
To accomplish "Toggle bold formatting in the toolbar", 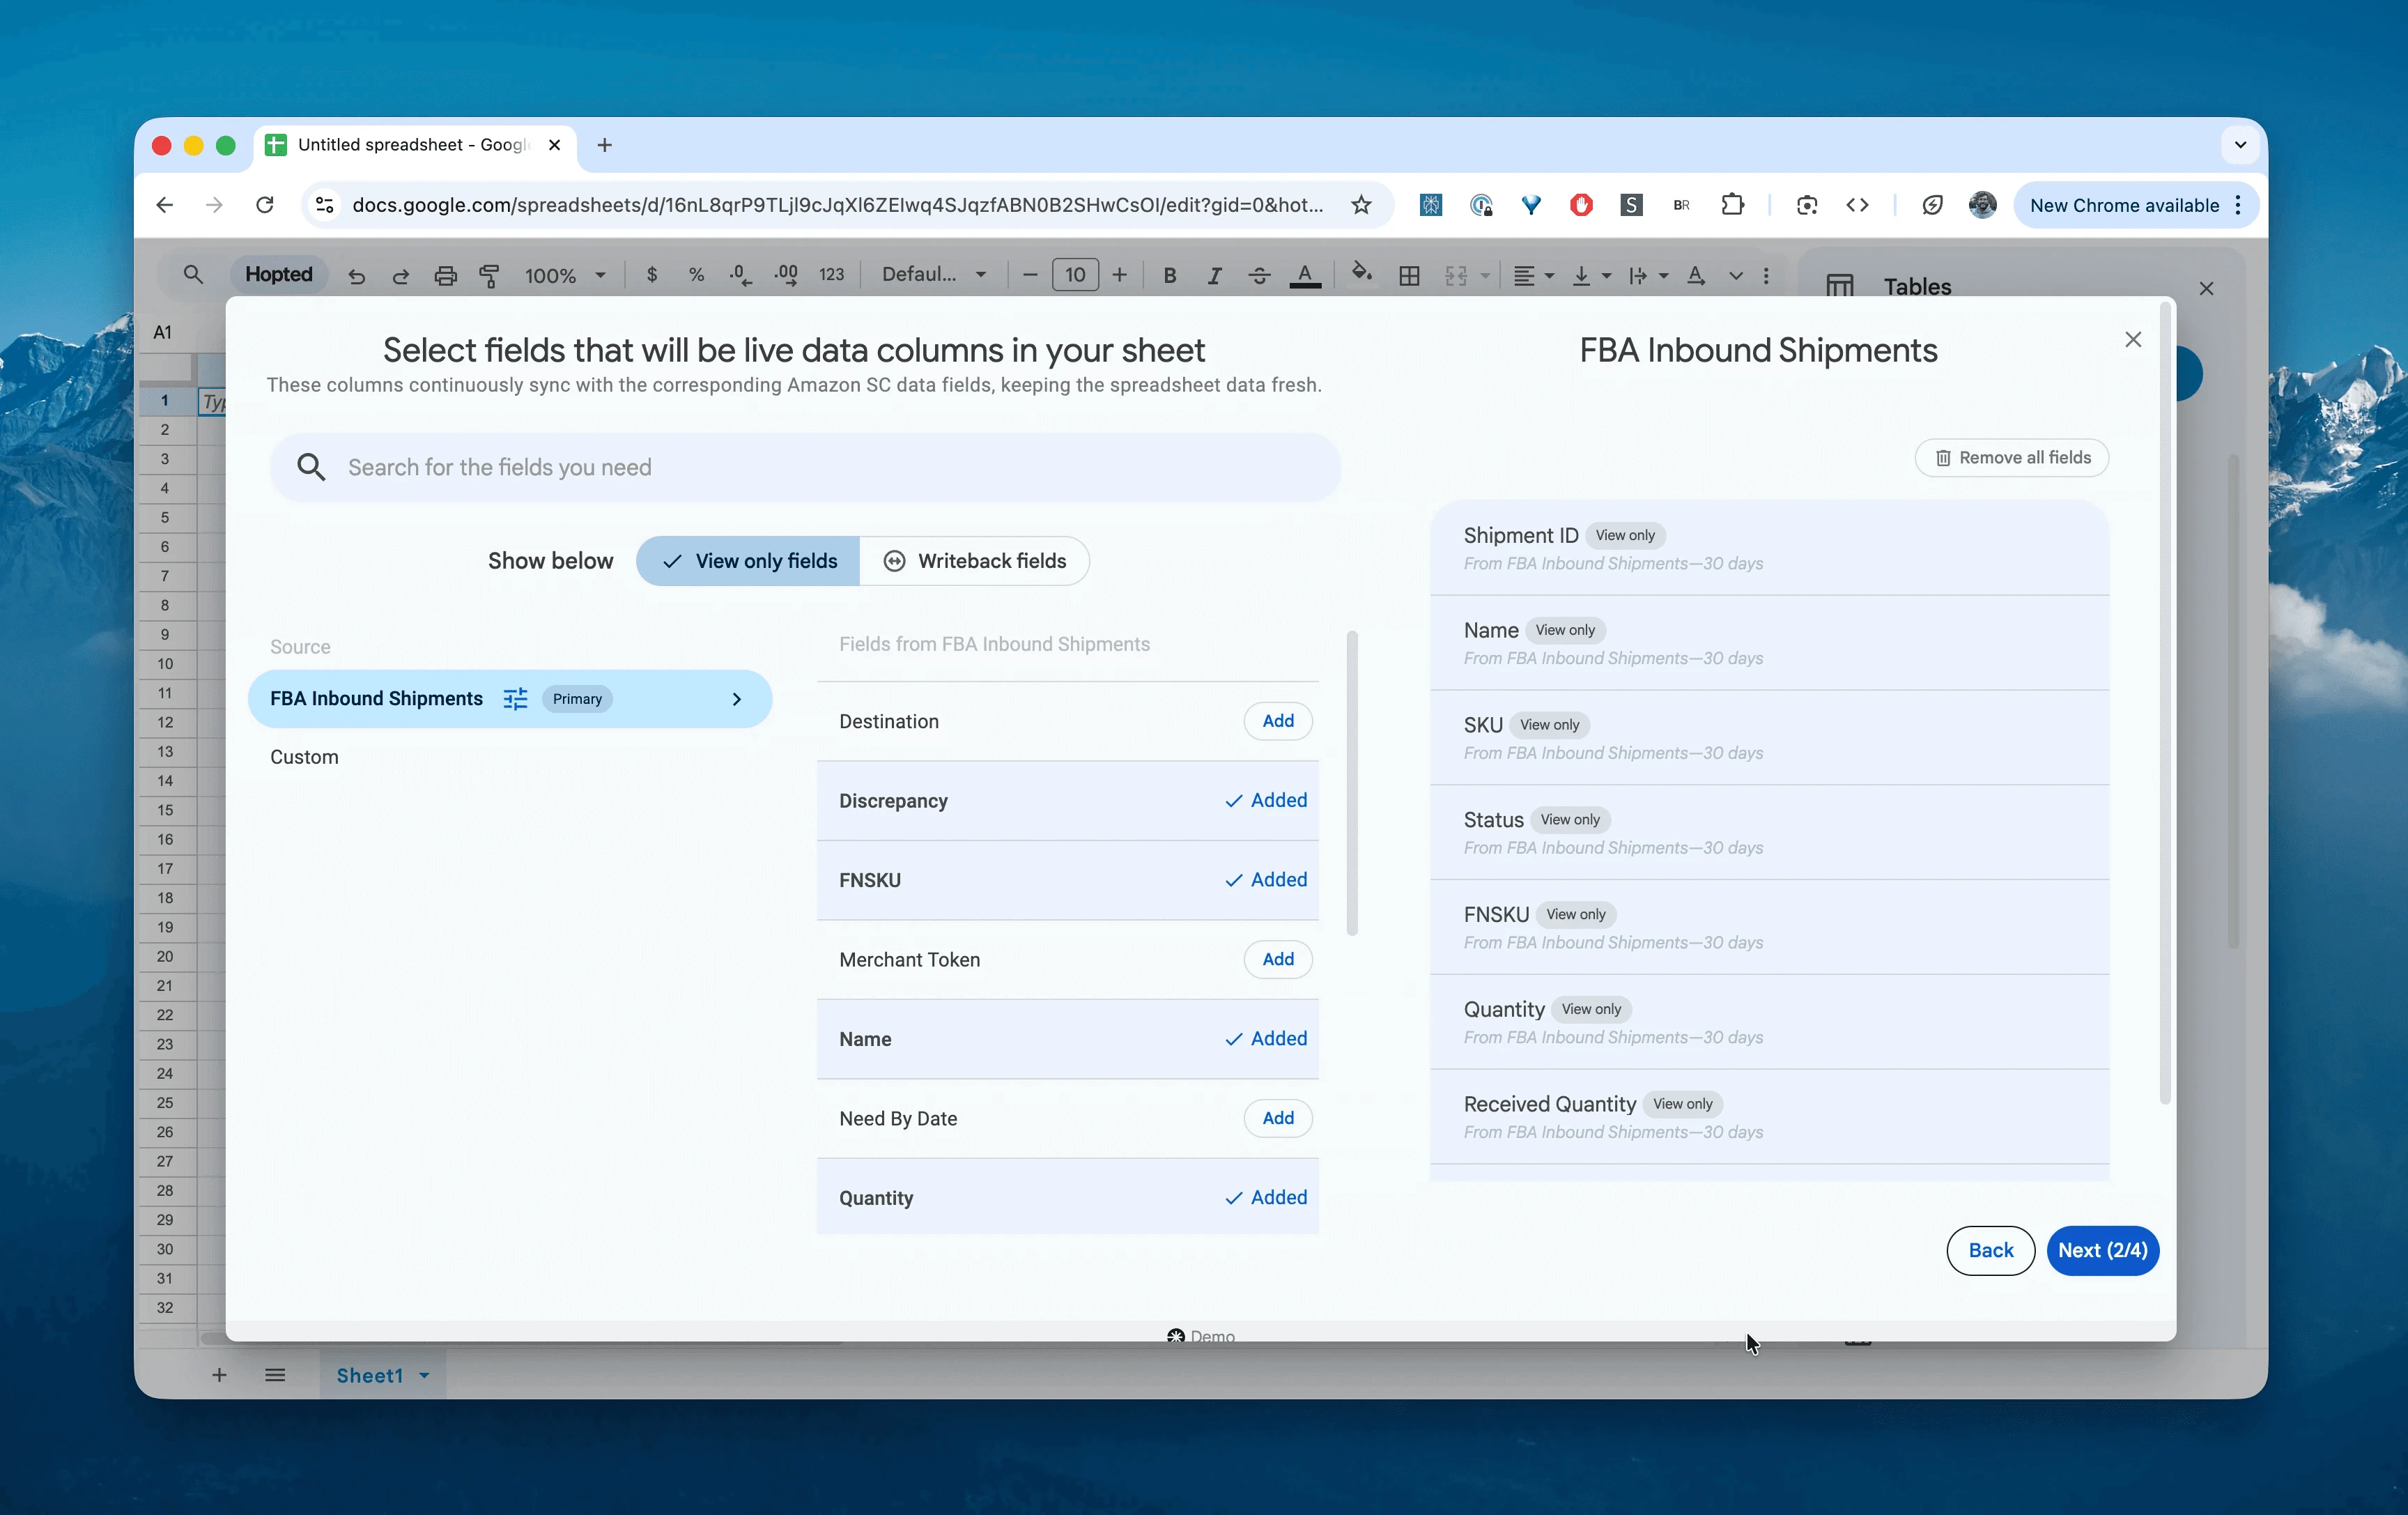I will [x=1170, y=276].
